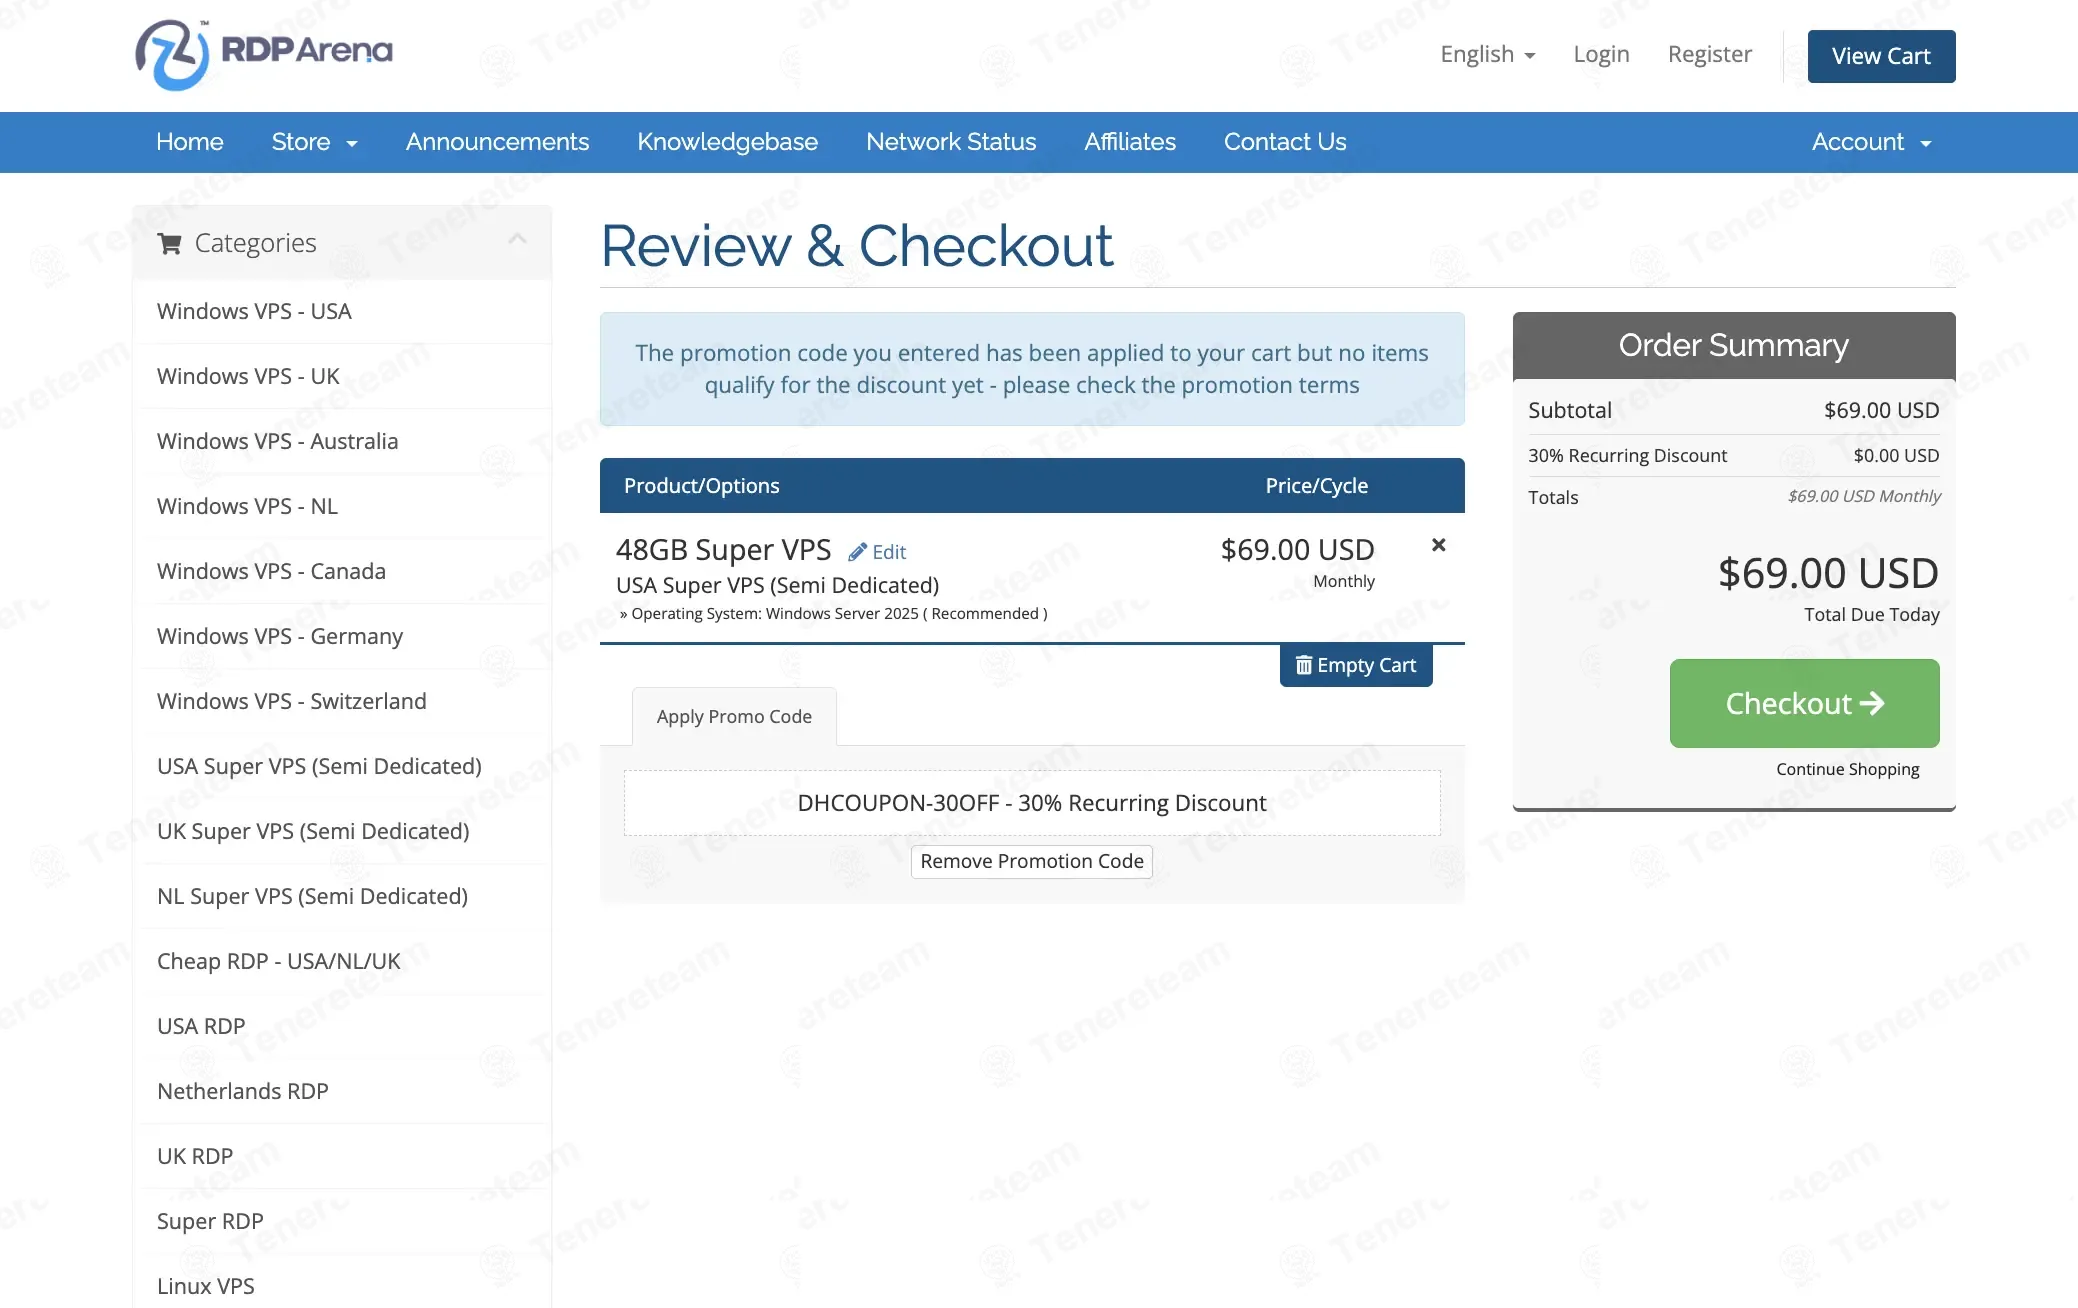
Task: Click the Register link
Action: pyautogui.click(x=1709, y=54)
